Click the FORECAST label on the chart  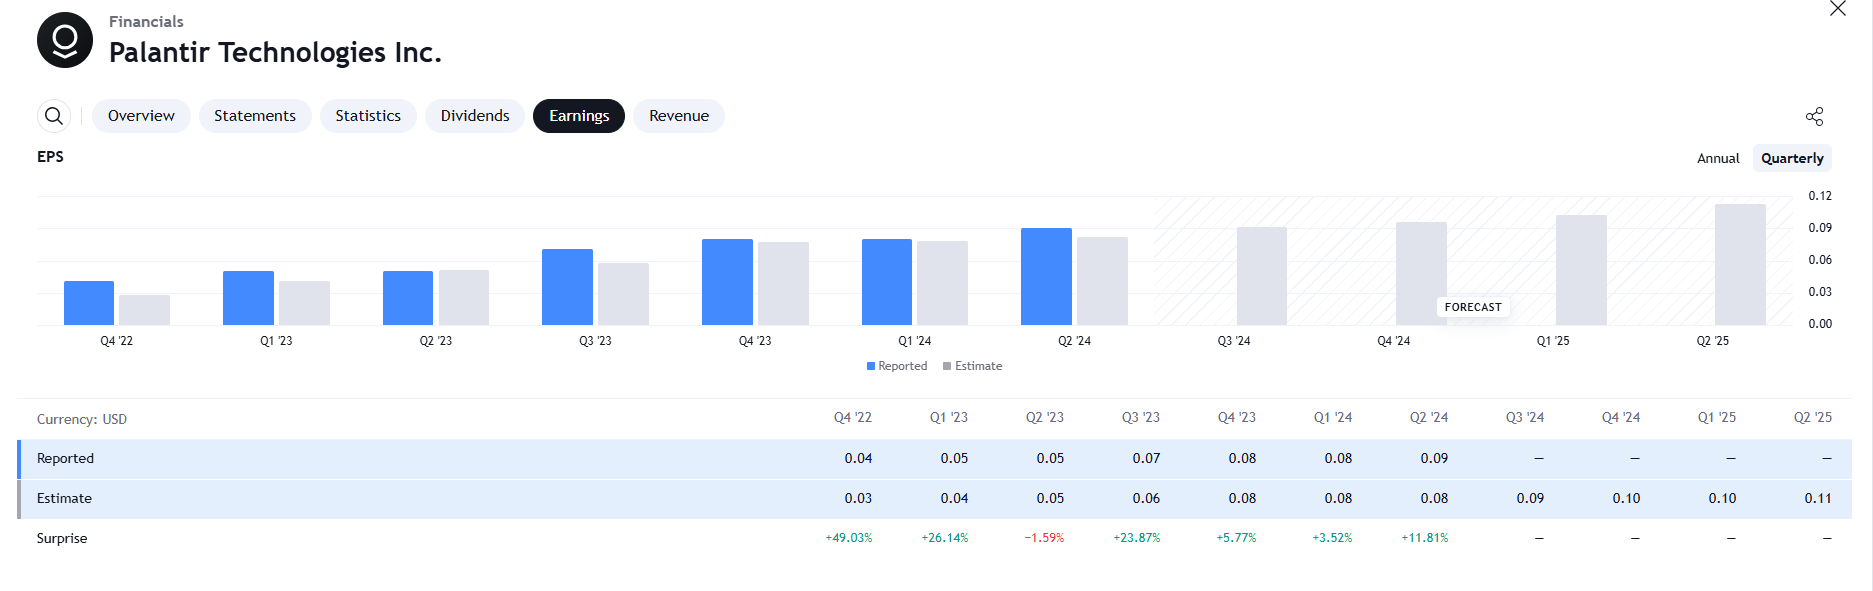(1473, 307)
